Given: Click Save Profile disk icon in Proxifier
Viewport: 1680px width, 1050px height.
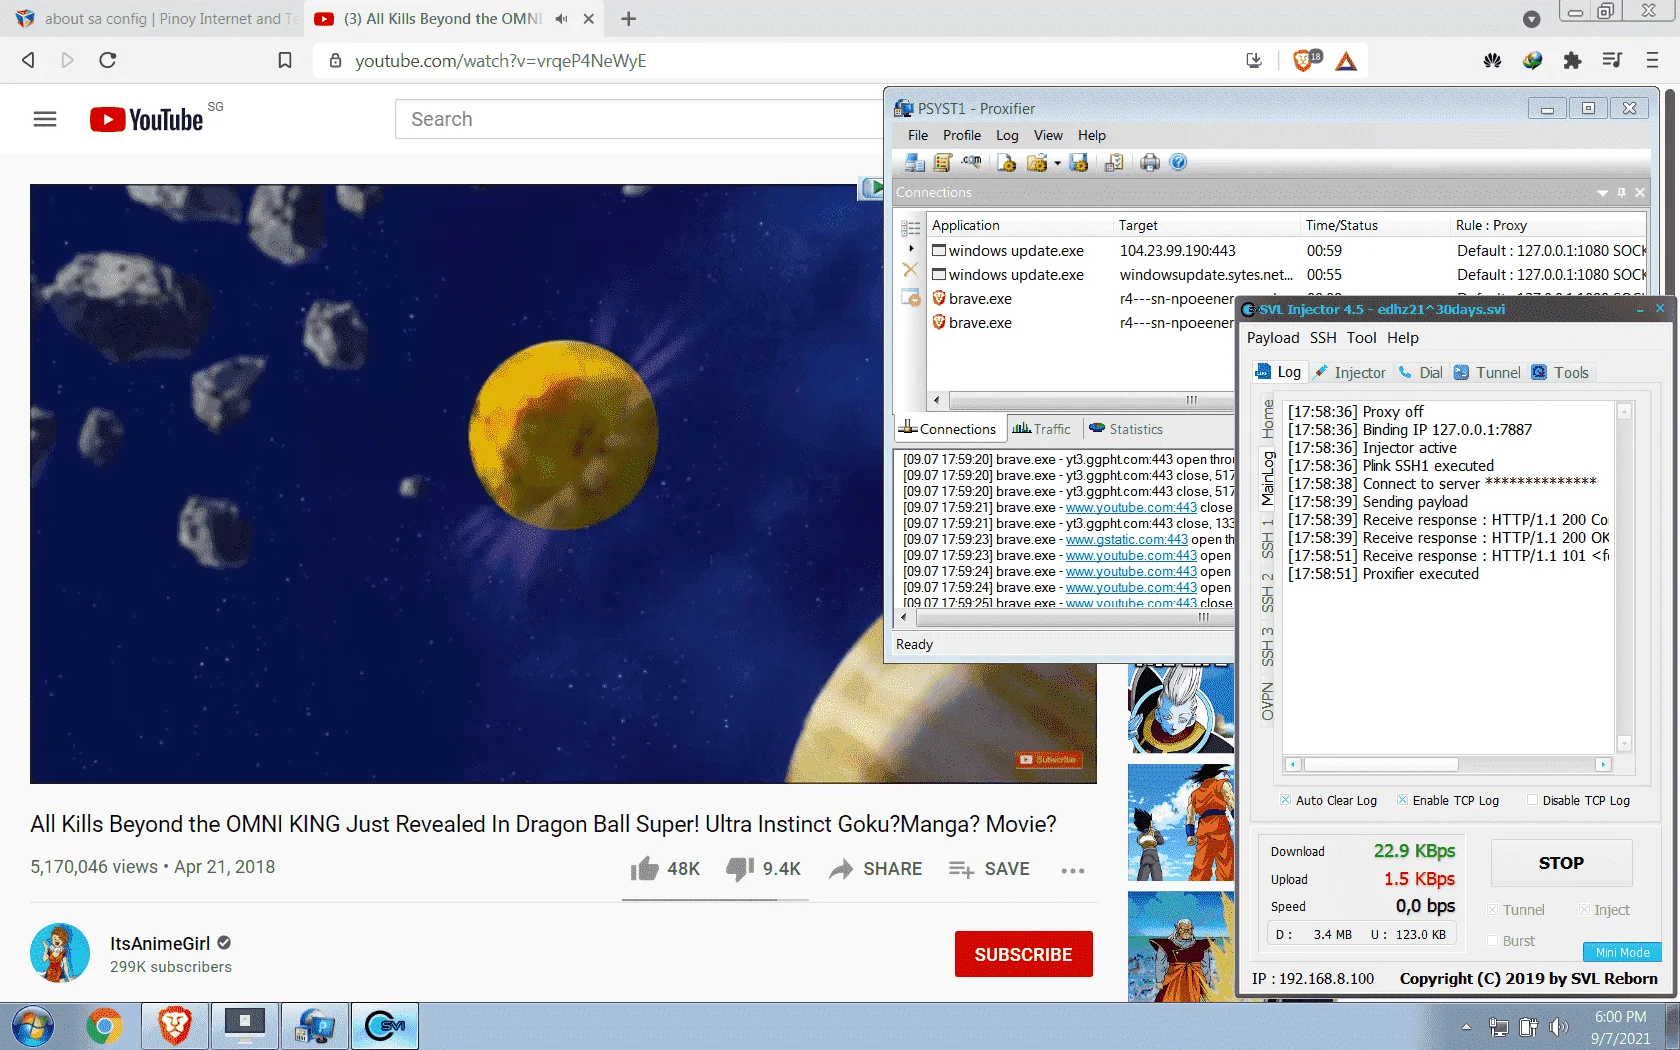Looking at the screenshot, I should click(1078, 162).
